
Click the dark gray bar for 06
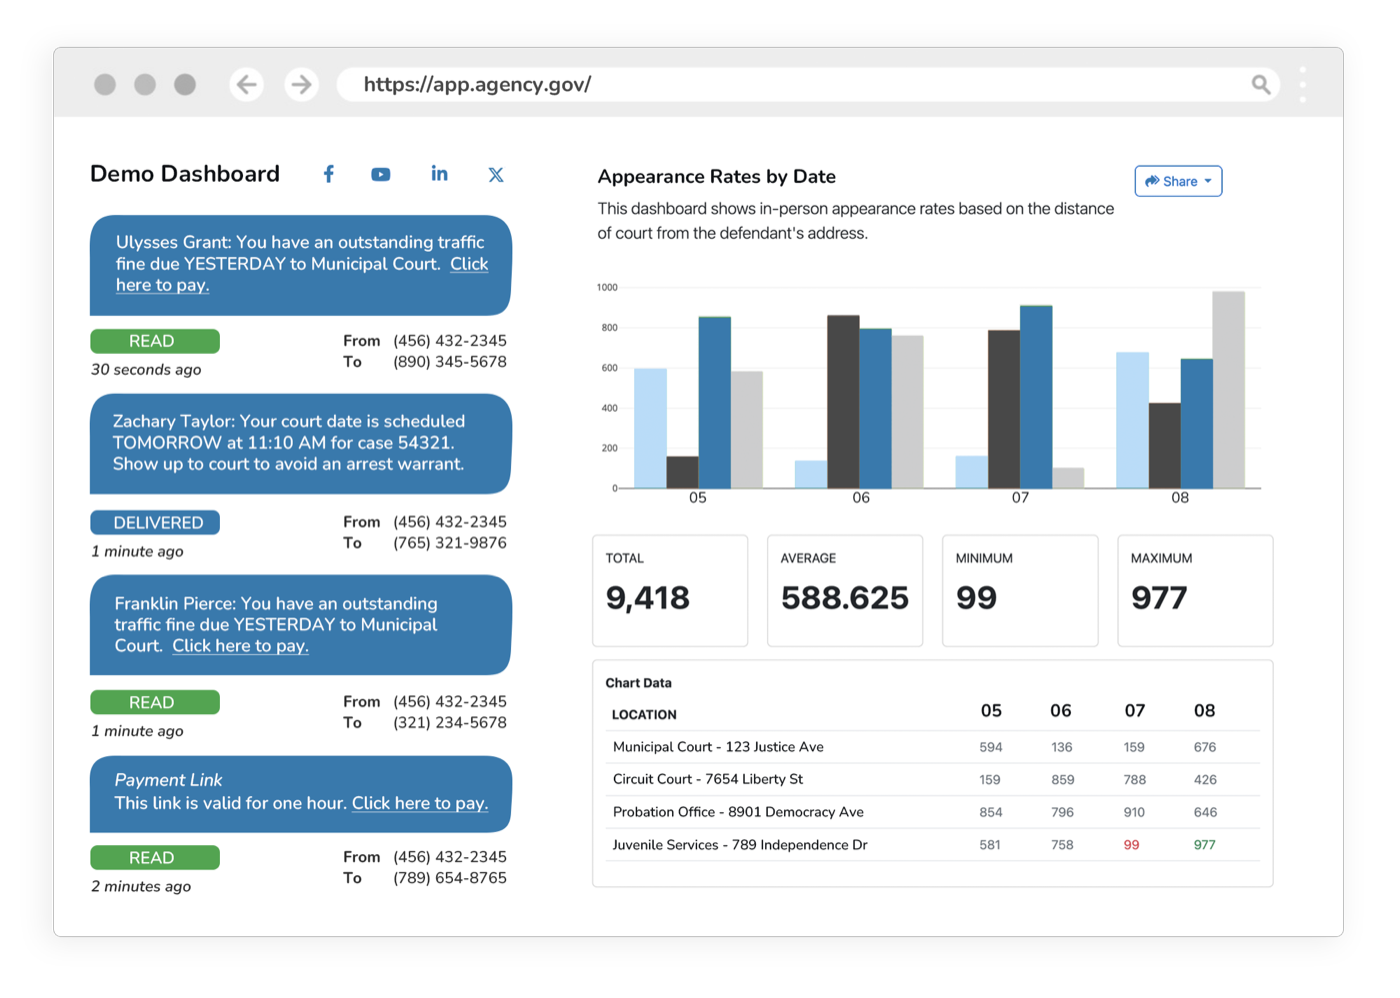pyautogui.click(x=843, y=402)
